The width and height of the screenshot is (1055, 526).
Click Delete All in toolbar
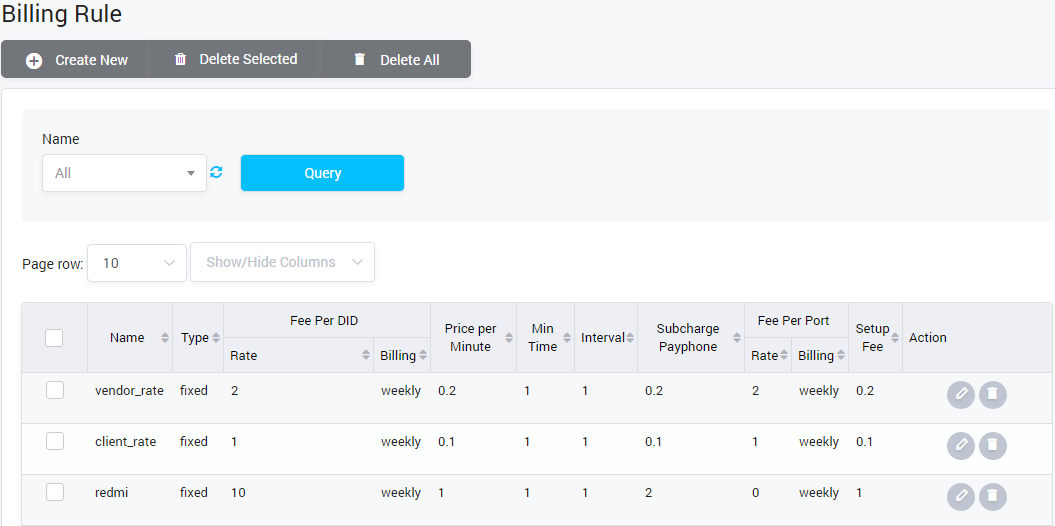396,60
